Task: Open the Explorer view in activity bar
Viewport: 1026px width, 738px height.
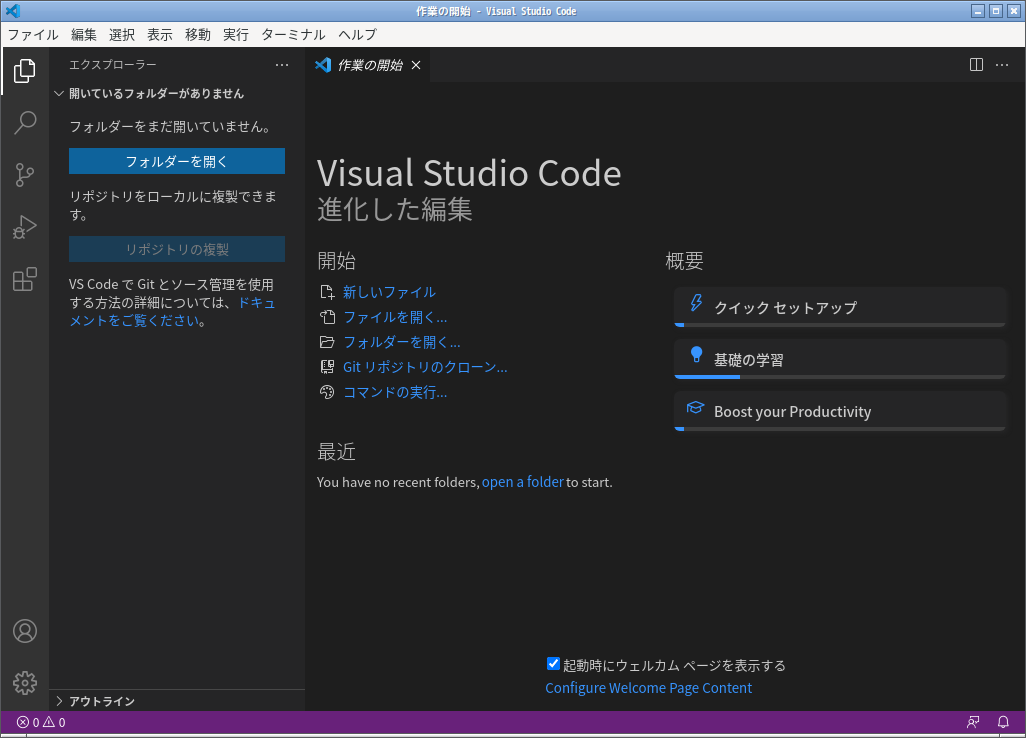Action: tap(25, 71)
